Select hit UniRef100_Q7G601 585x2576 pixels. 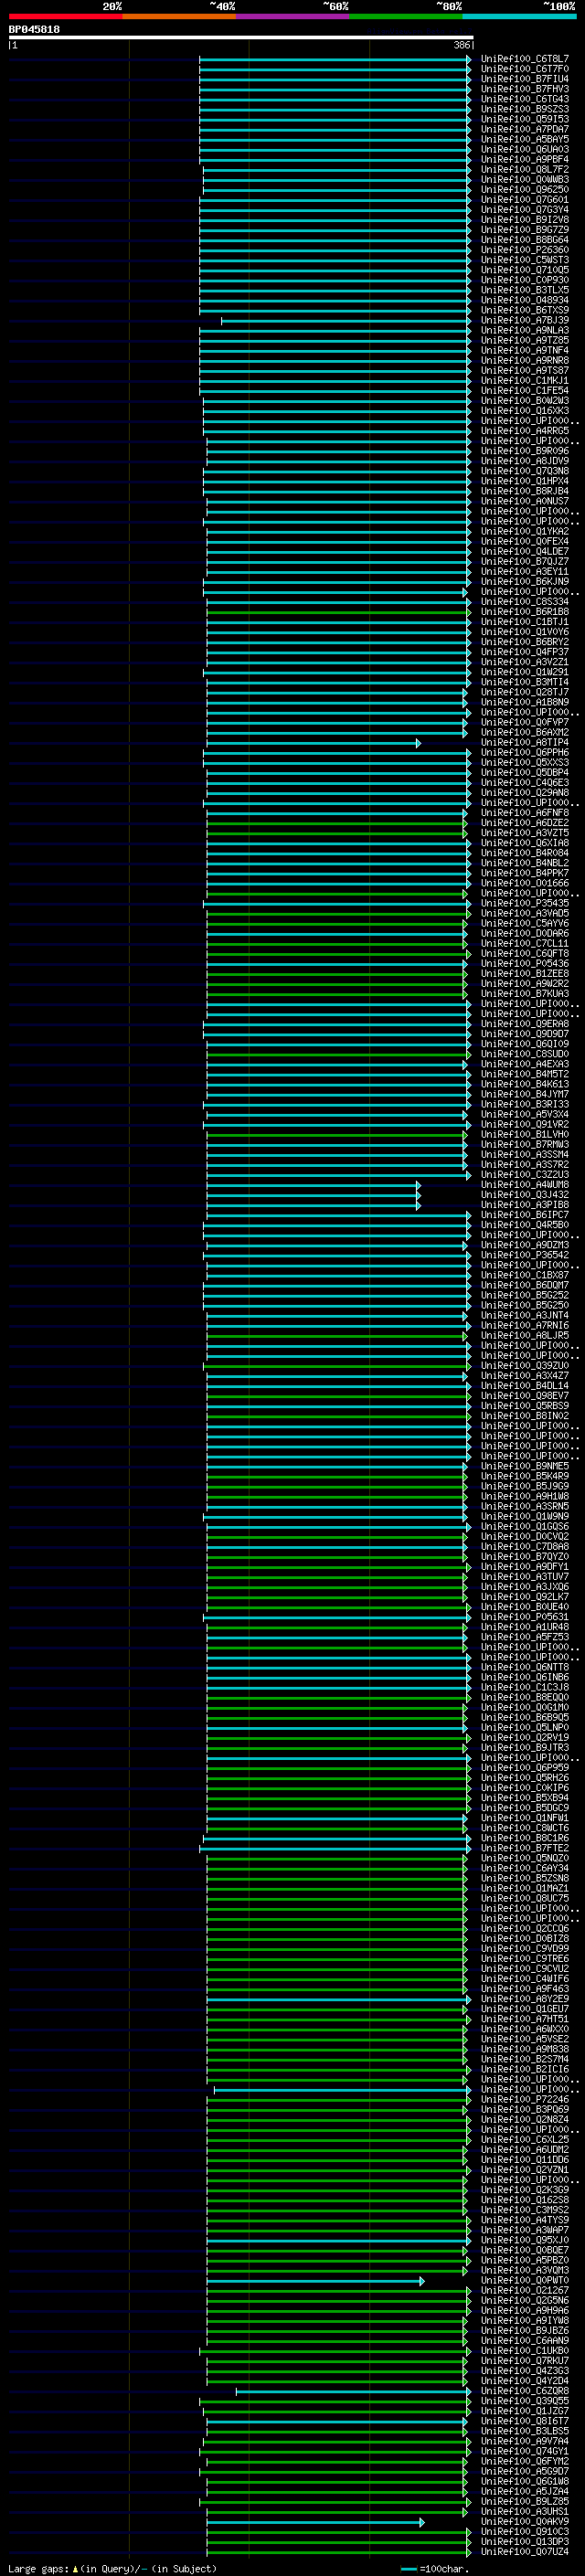[525, 200]
